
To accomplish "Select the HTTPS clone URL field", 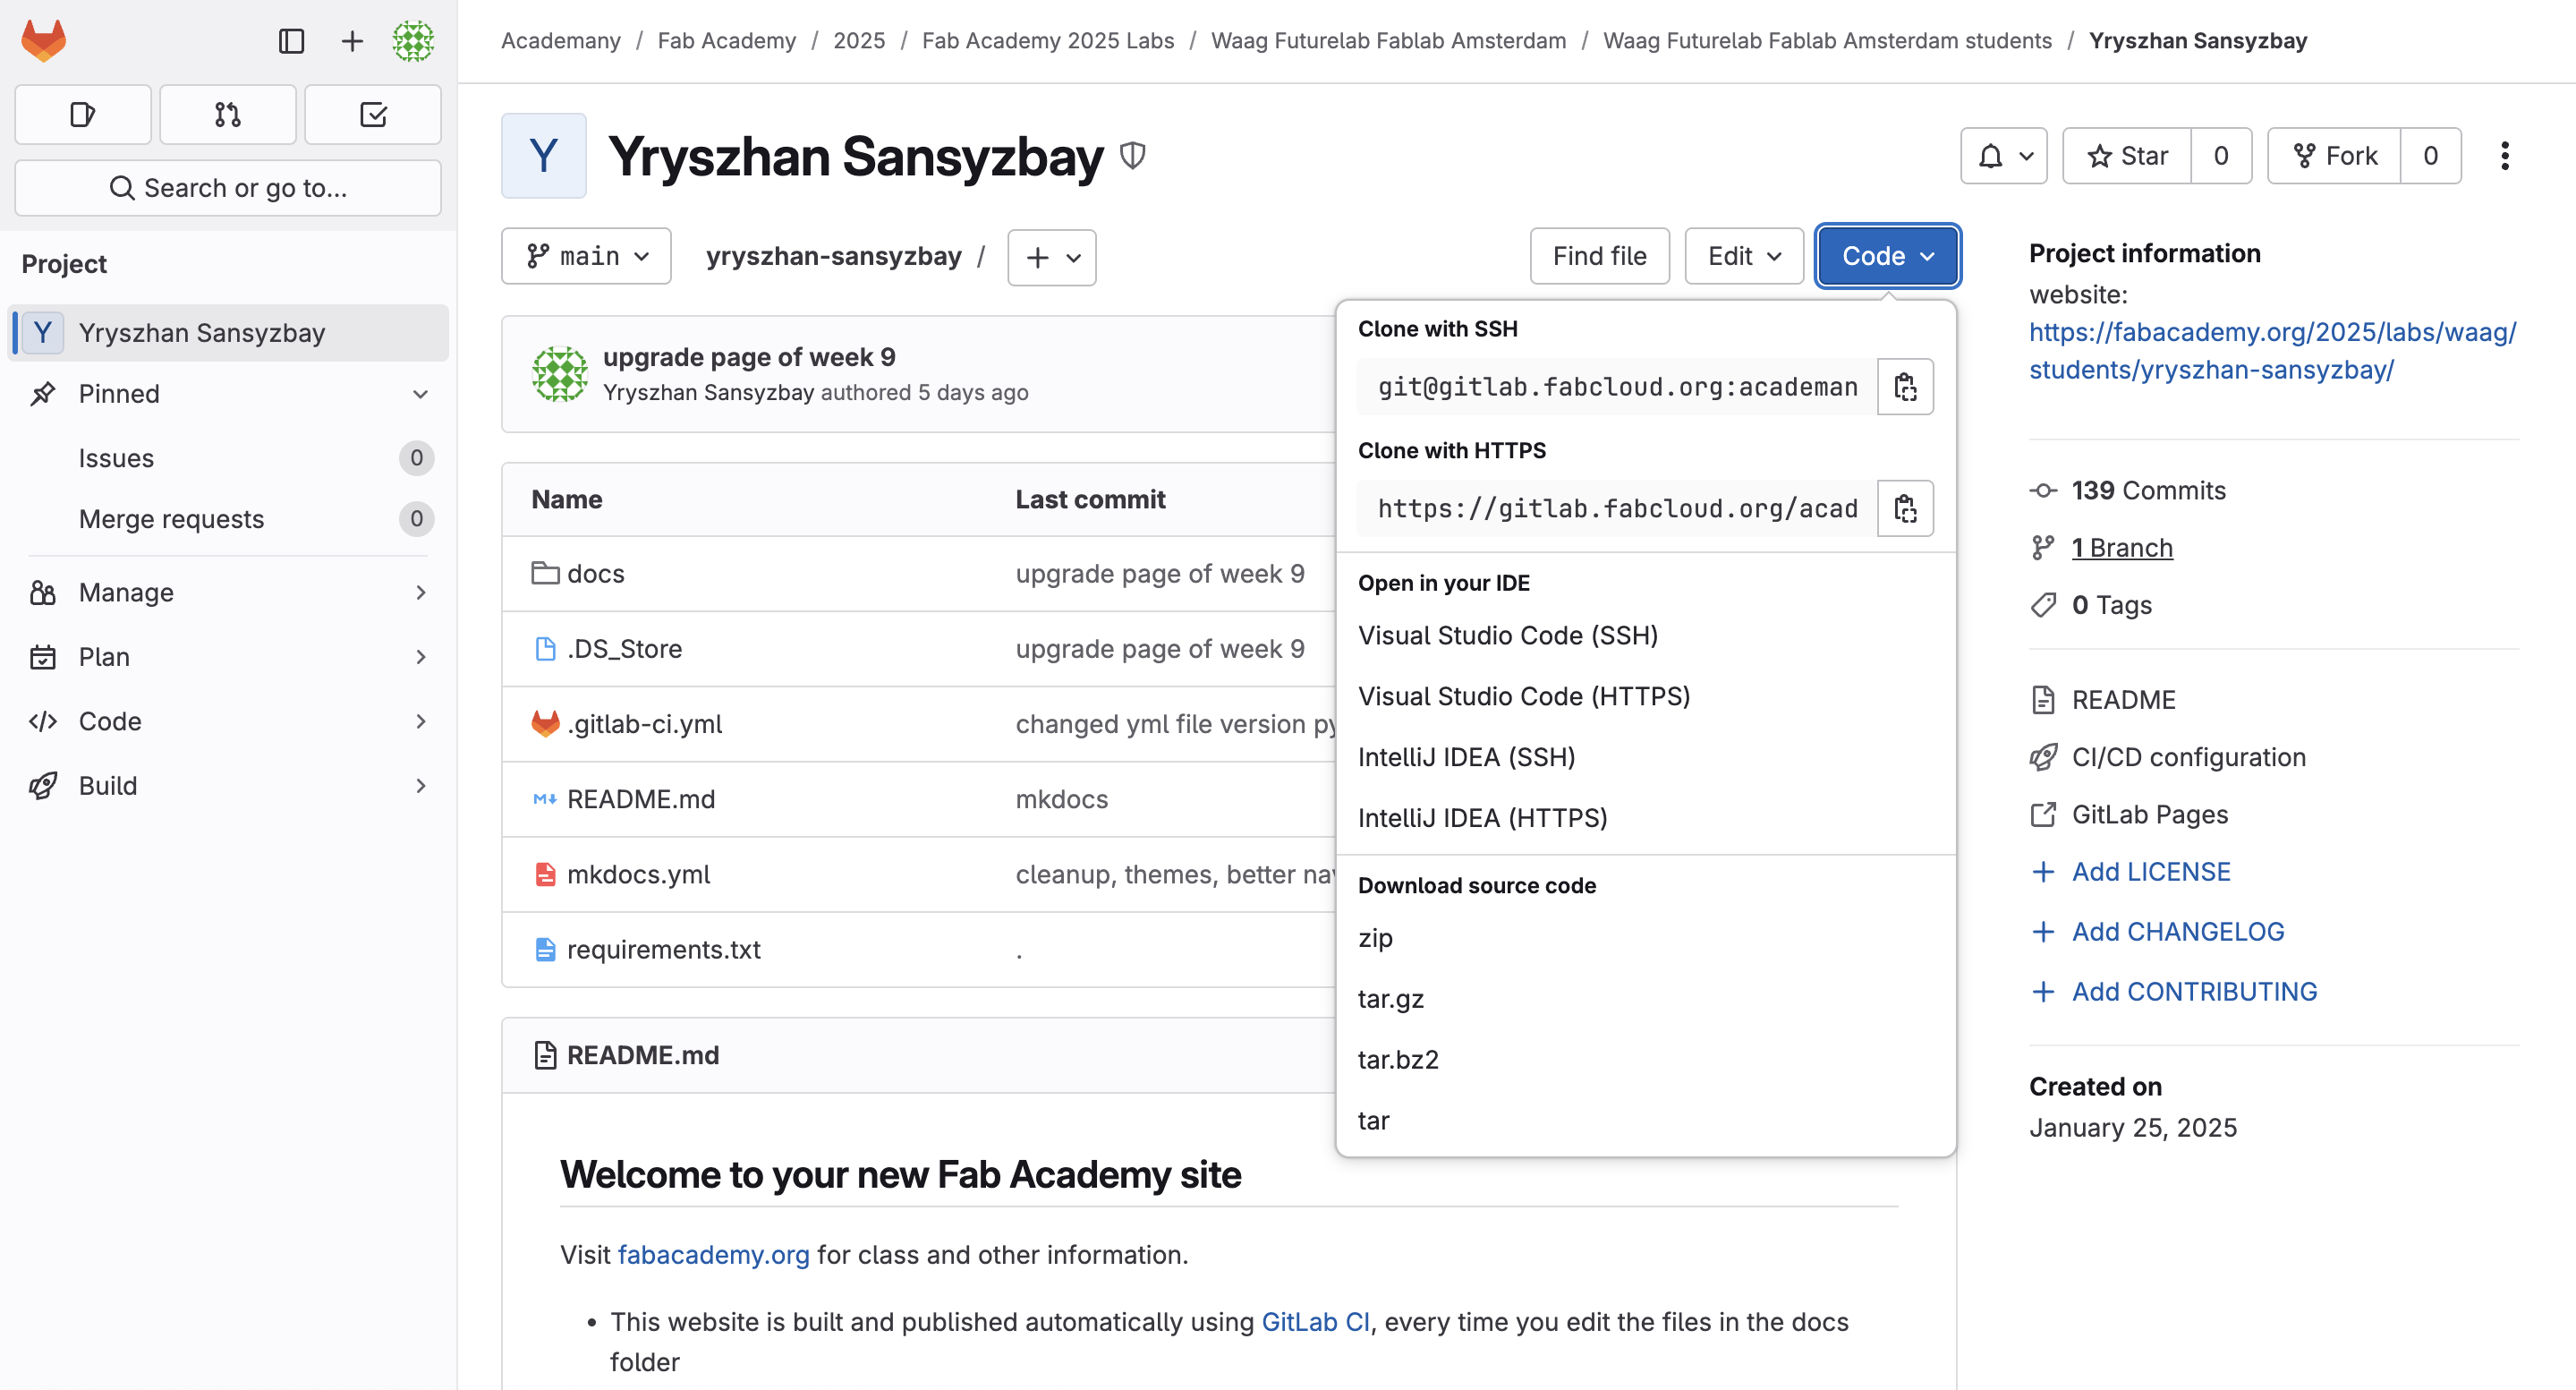I will pos(1617,509).
